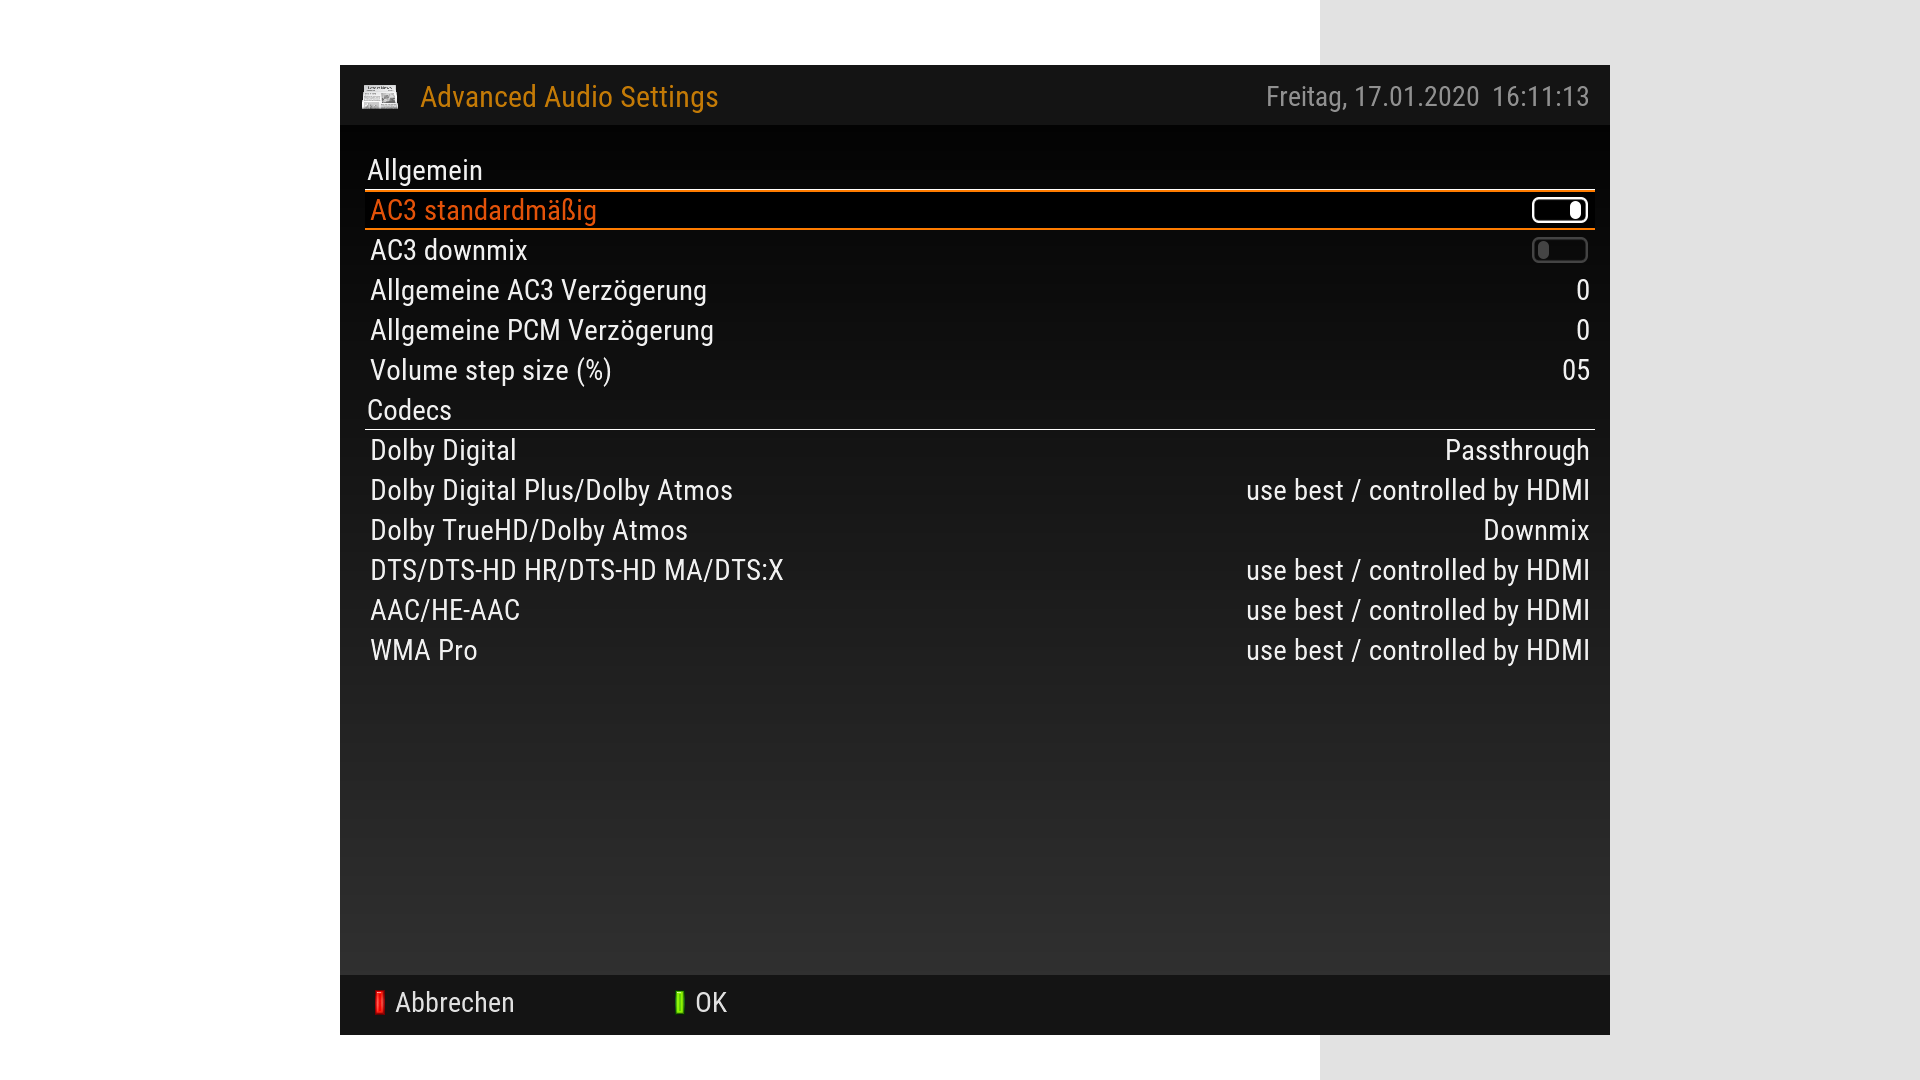Enable the AC3 downmix switch

pos(1559,250)
